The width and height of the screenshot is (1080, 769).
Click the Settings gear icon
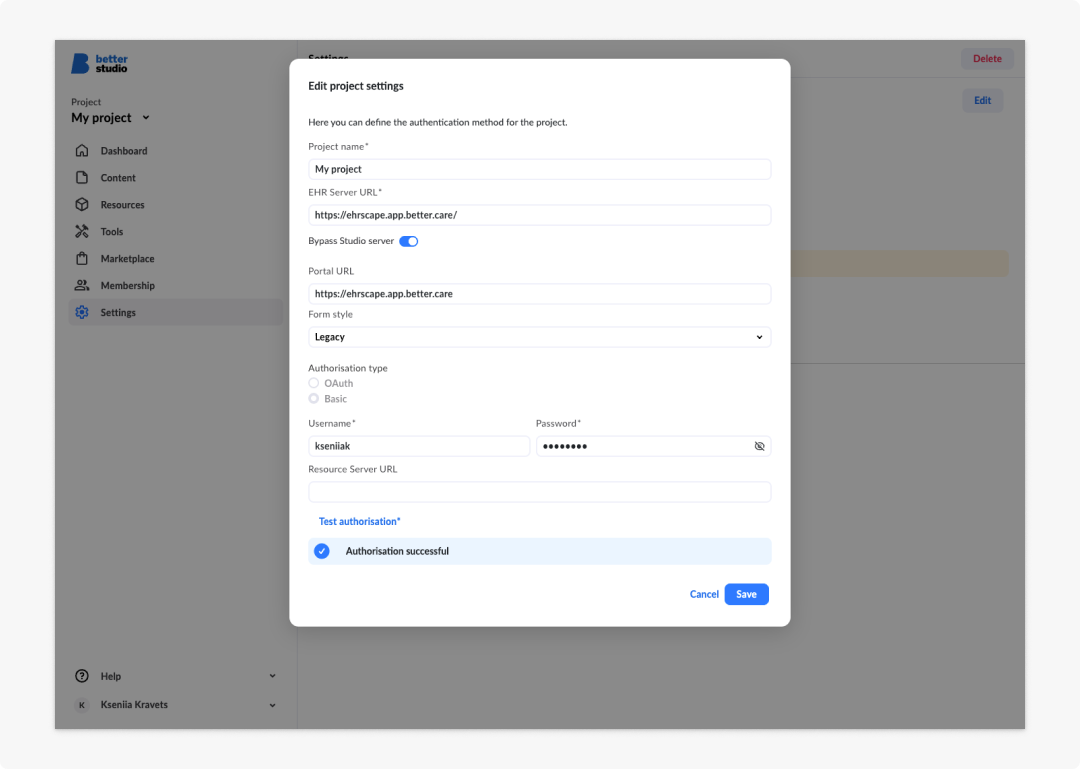82,312
